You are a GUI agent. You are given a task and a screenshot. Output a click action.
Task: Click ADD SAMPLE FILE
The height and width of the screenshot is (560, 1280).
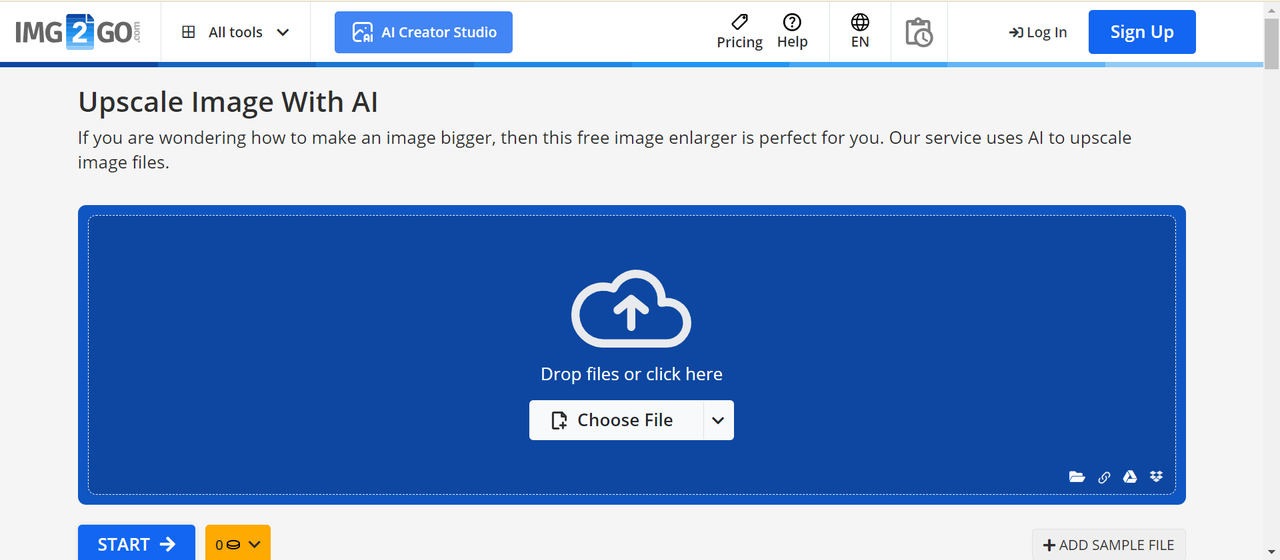(1108, 545)
